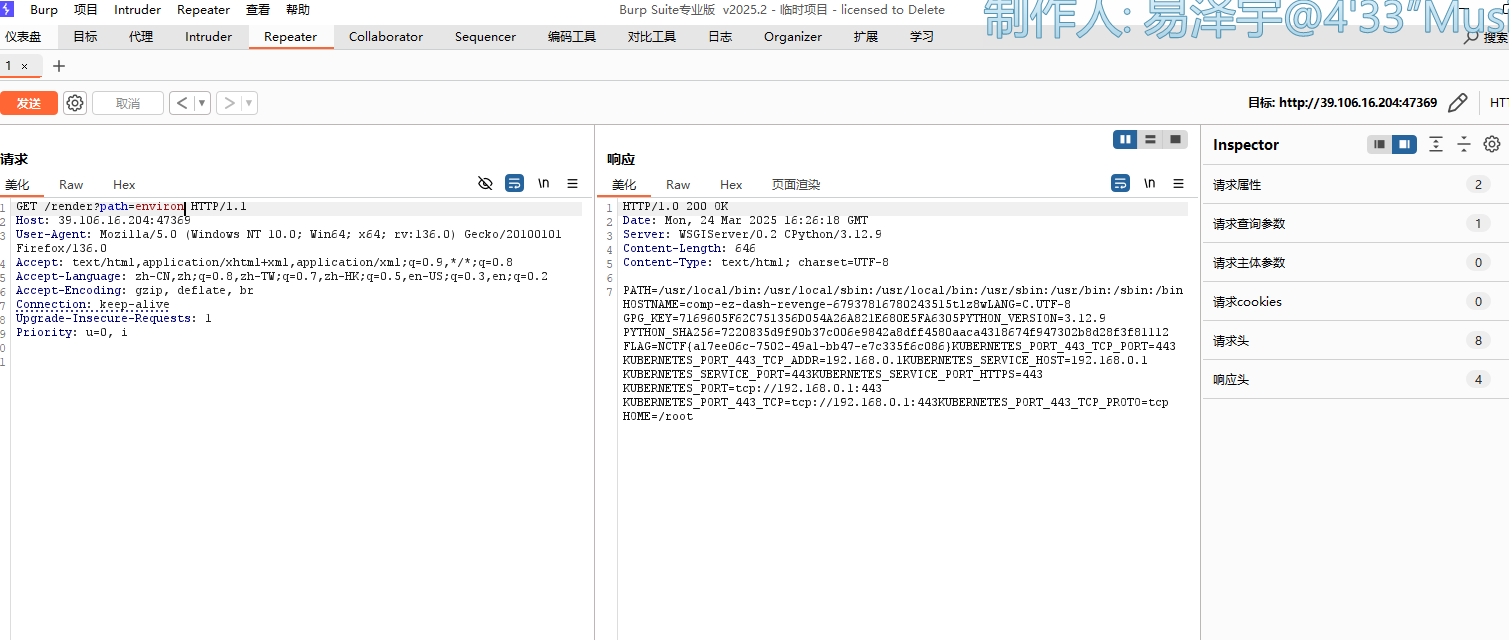1509x640 pixels.
Task: Switch Inspector to docked panel layout icon
Action: point(1405,144)
